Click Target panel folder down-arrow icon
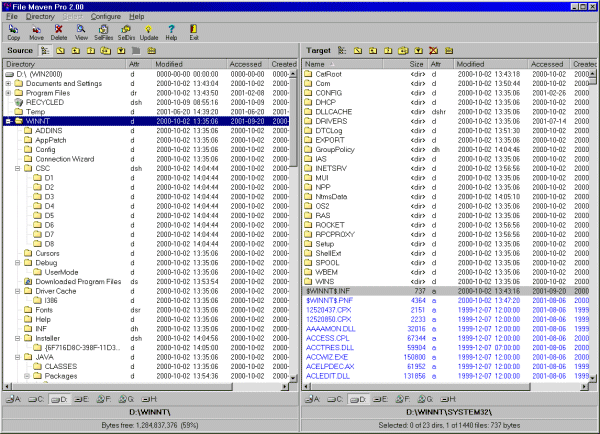This screenshot has height=434, width=600. coord(419,51)
